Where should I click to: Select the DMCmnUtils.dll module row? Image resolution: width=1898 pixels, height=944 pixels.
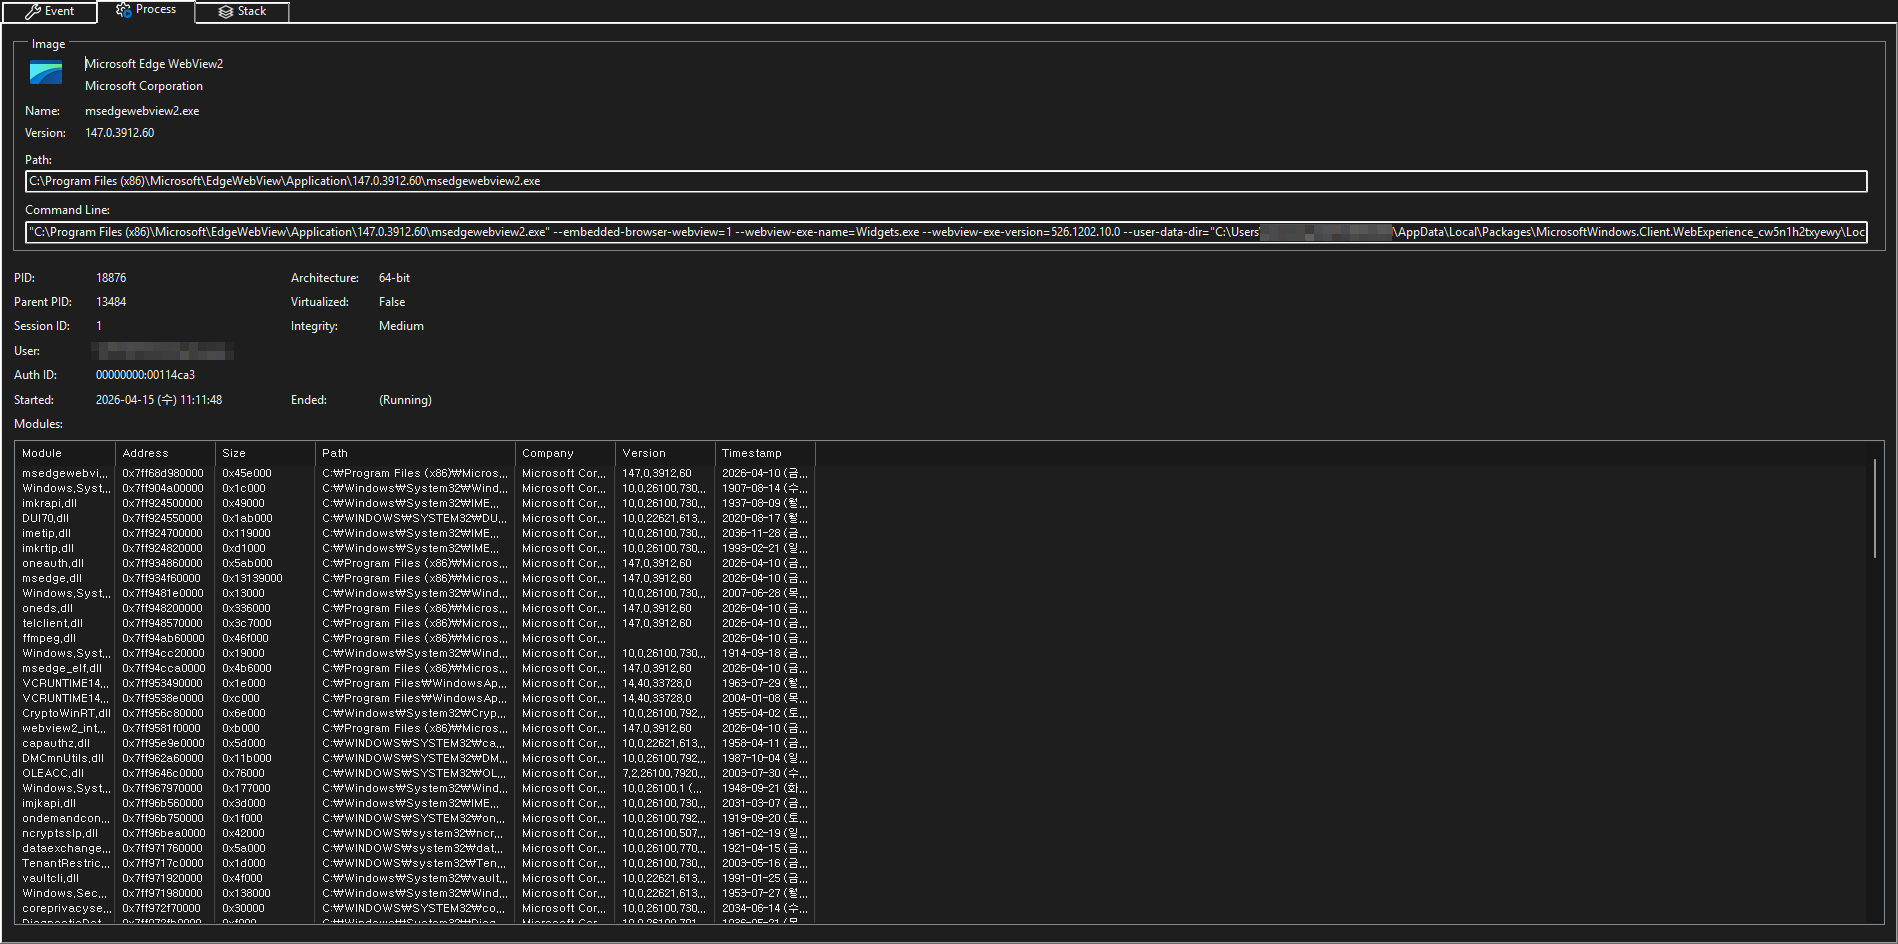(415, 758)
